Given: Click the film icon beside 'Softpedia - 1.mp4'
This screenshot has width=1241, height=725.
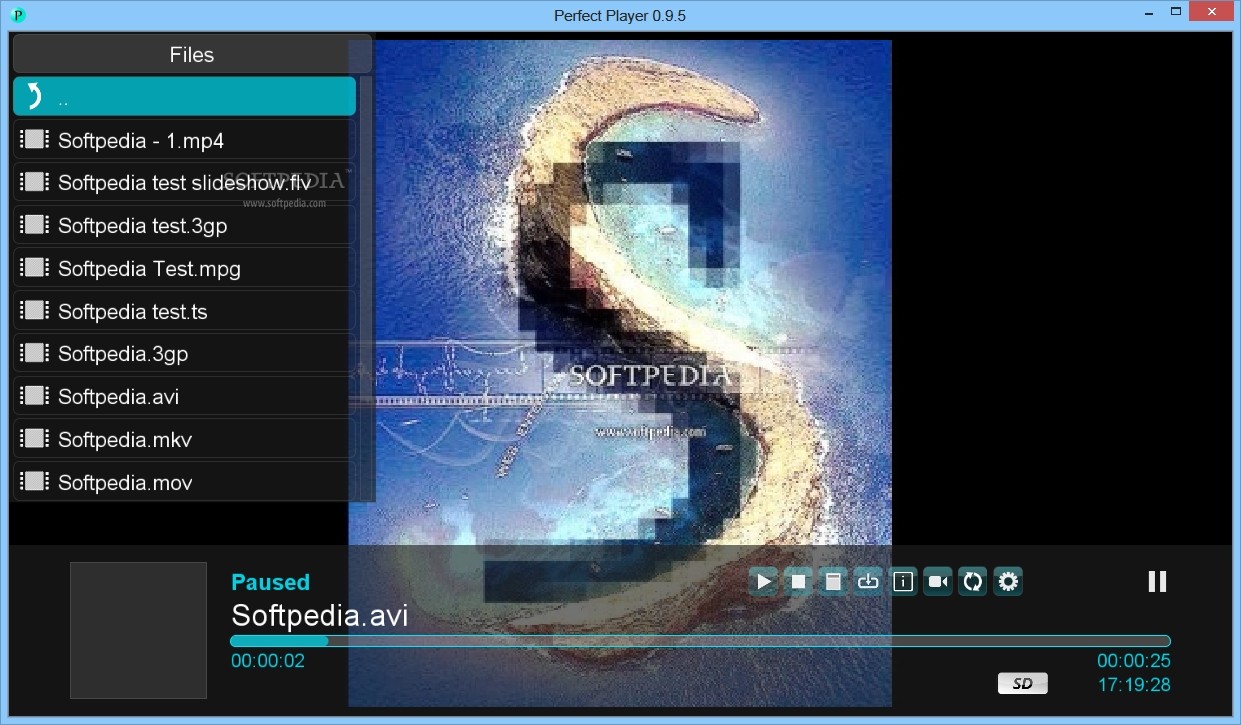Looking at the screenshot, I should 35,139.
